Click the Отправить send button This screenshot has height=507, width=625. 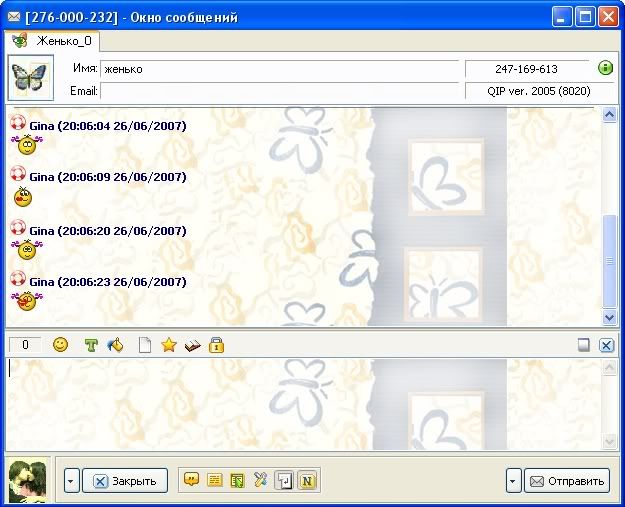point(567,481)
